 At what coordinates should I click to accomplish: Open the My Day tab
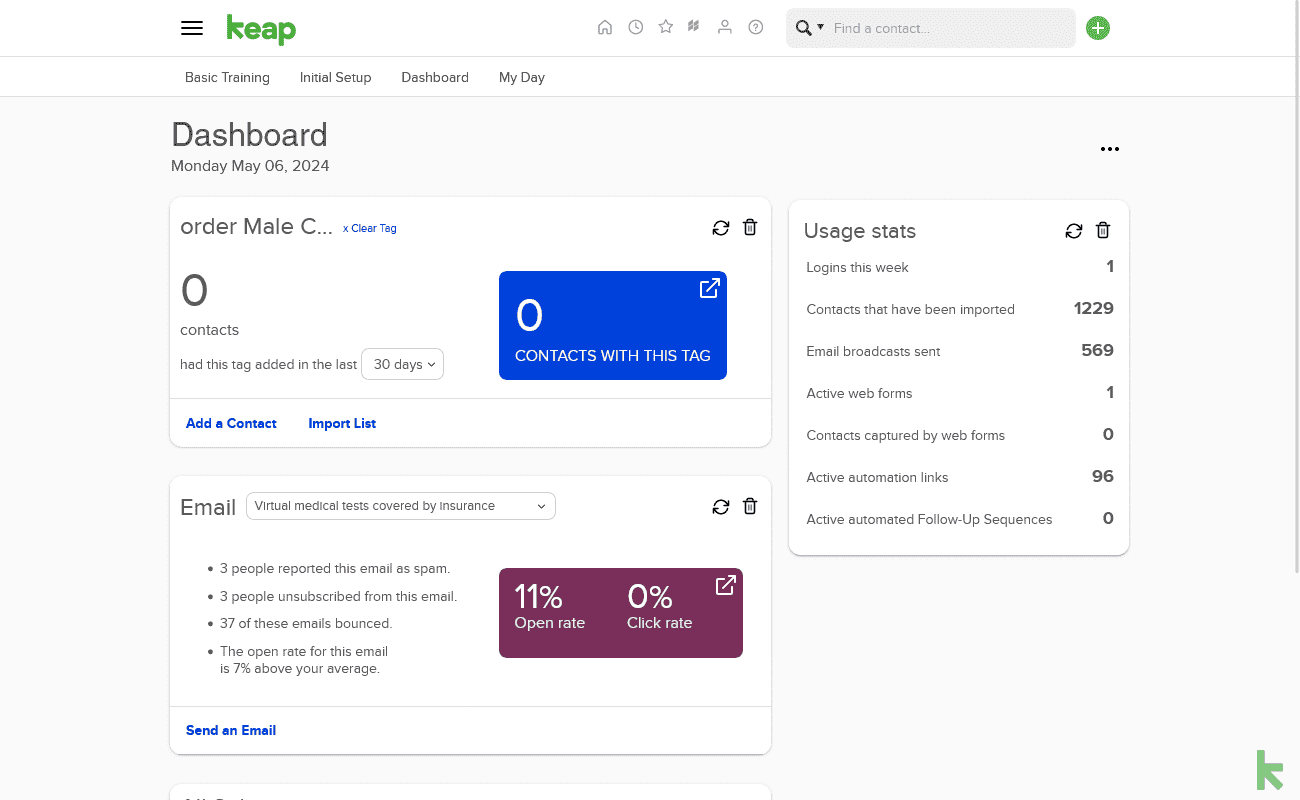click(x=522, y=77)
